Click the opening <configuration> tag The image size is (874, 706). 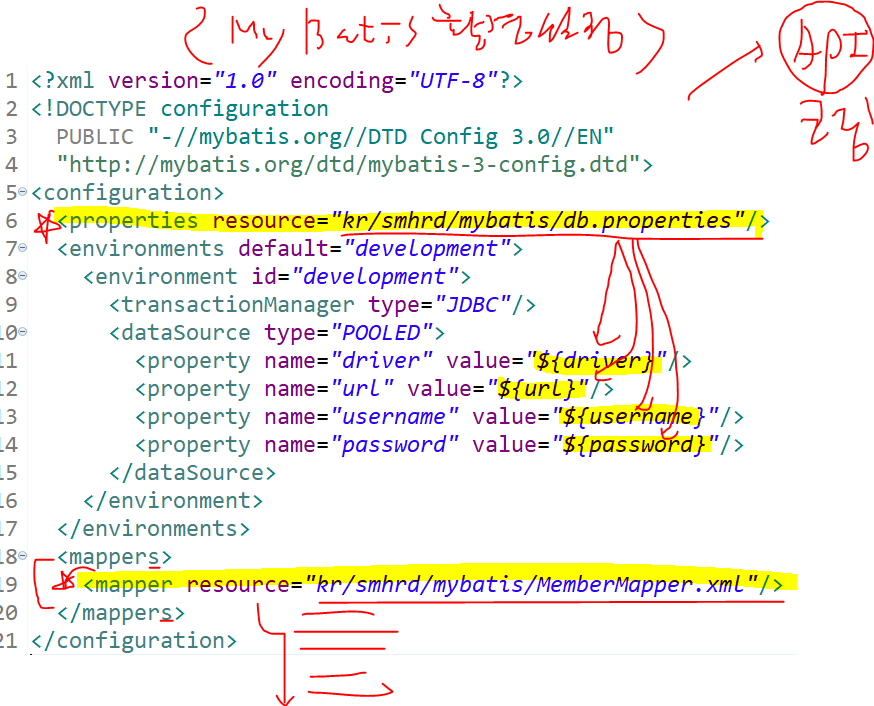click(128, 193)
